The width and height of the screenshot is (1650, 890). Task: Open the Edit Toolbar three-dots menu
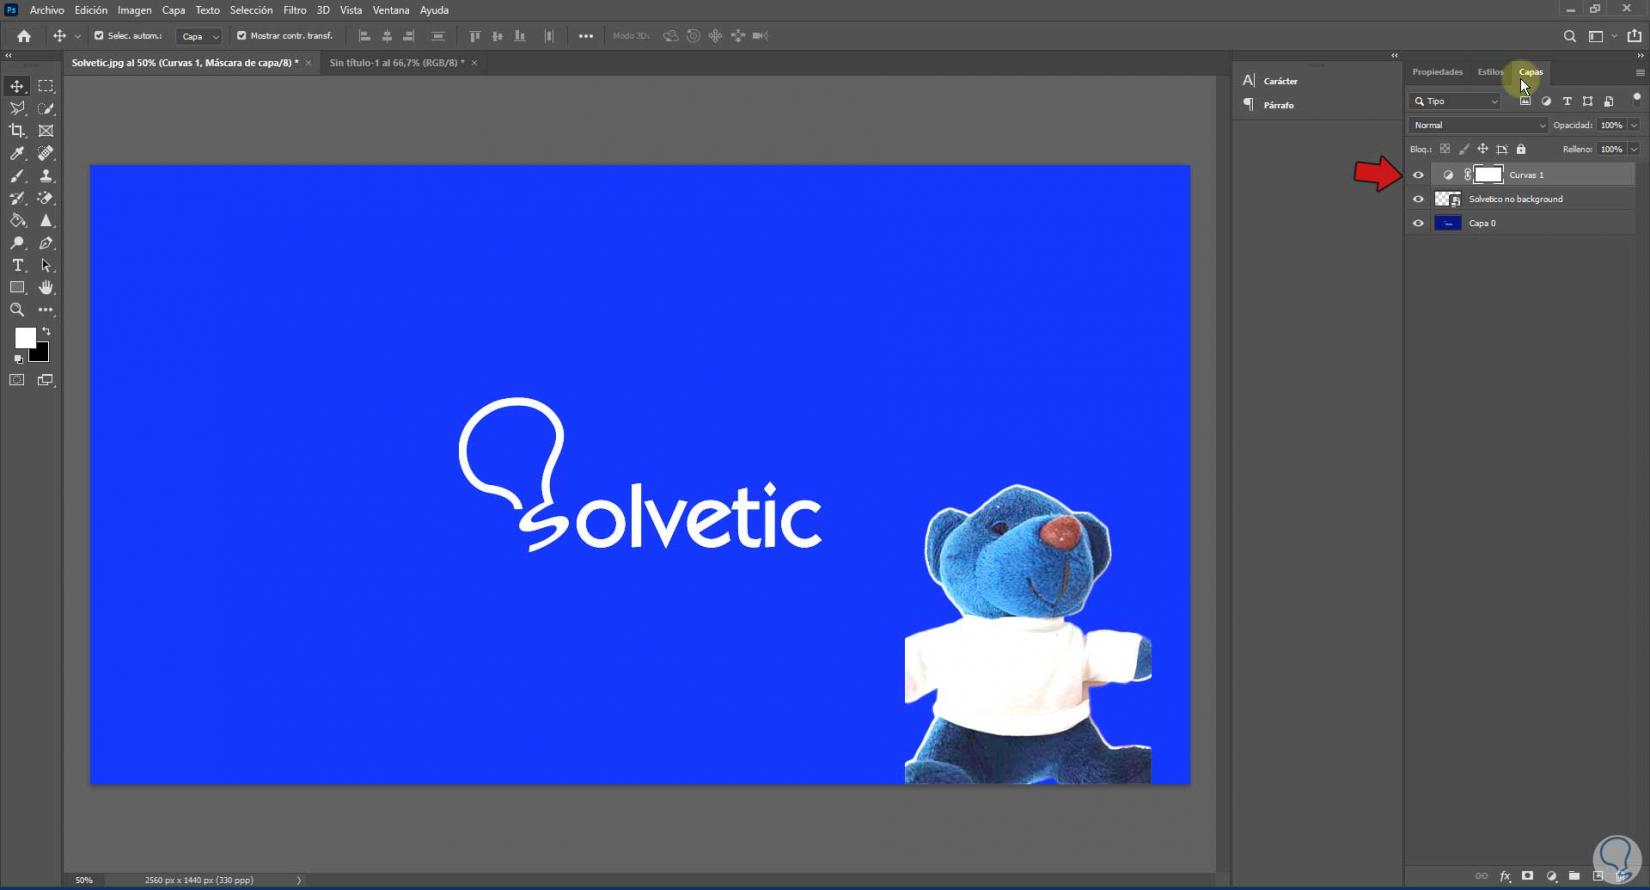[x=46, y=310]
